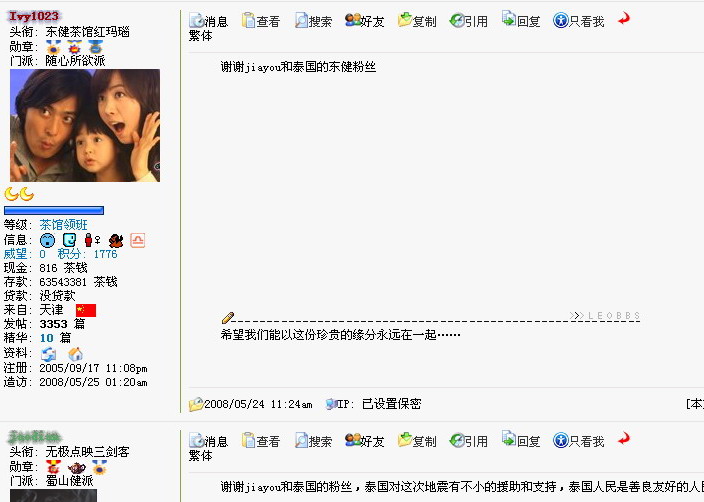Click the 回复 icon in the second post
Screen dimensions: 704x502
point(521,440)
